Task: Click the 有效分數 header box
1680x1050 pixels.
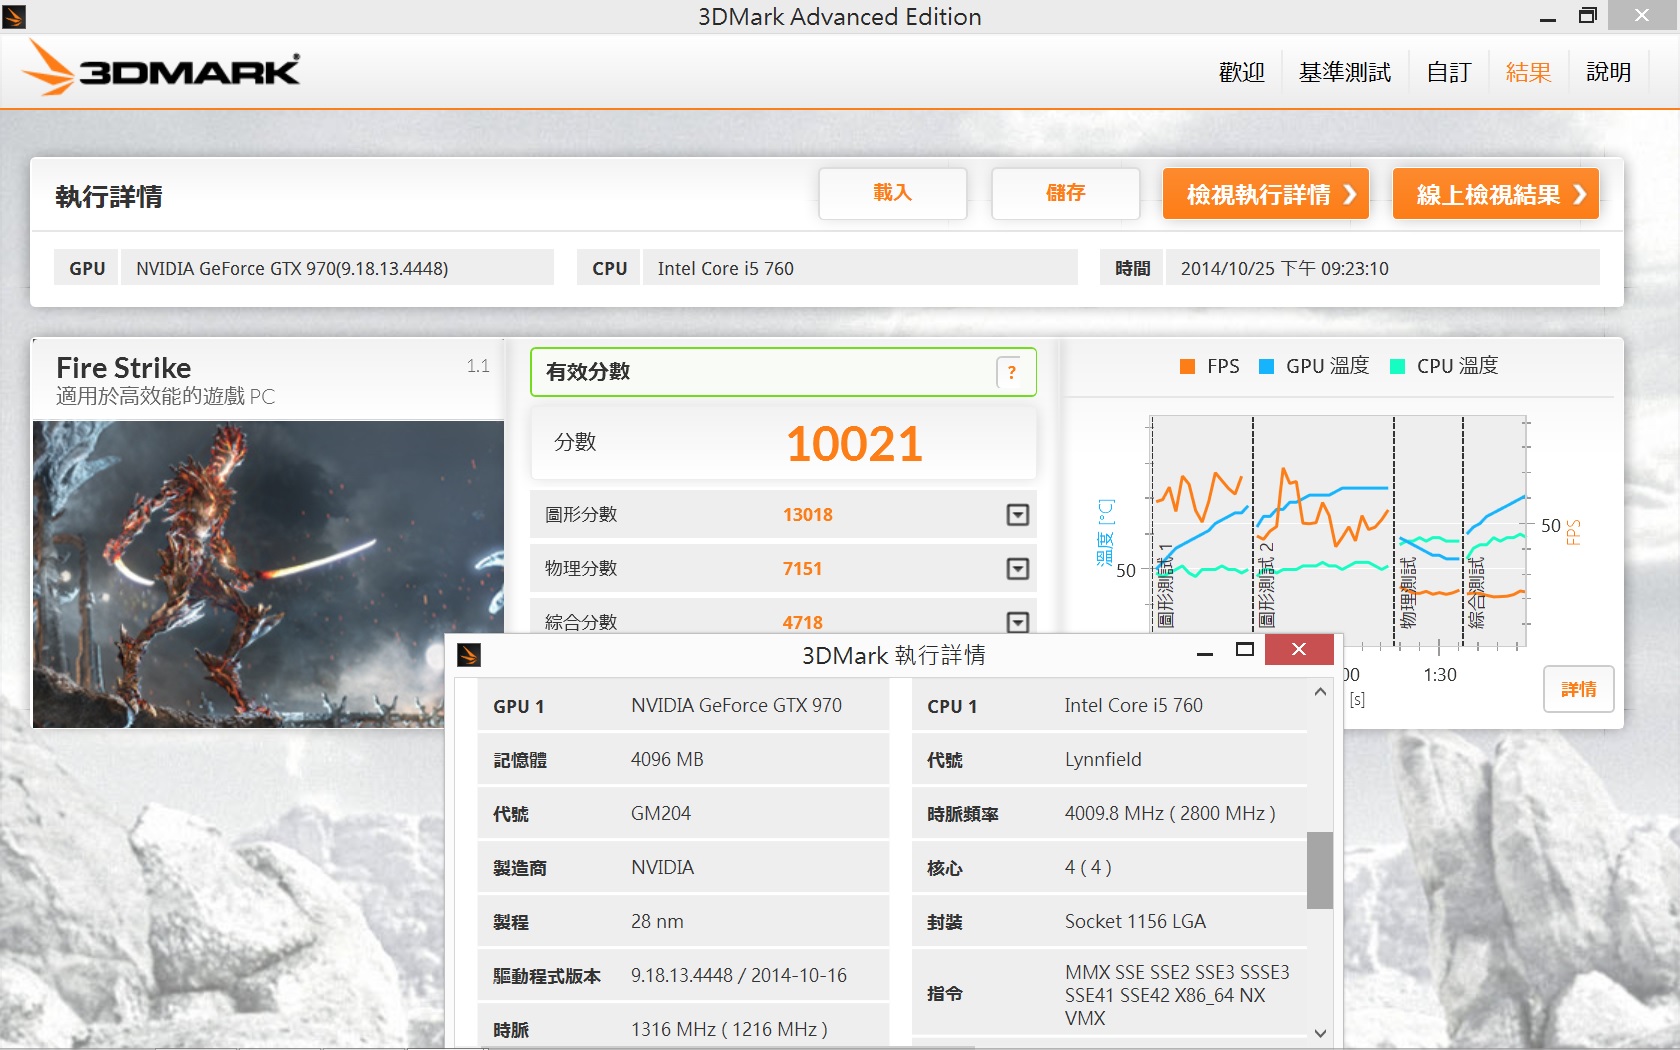Action: [783, 372]
